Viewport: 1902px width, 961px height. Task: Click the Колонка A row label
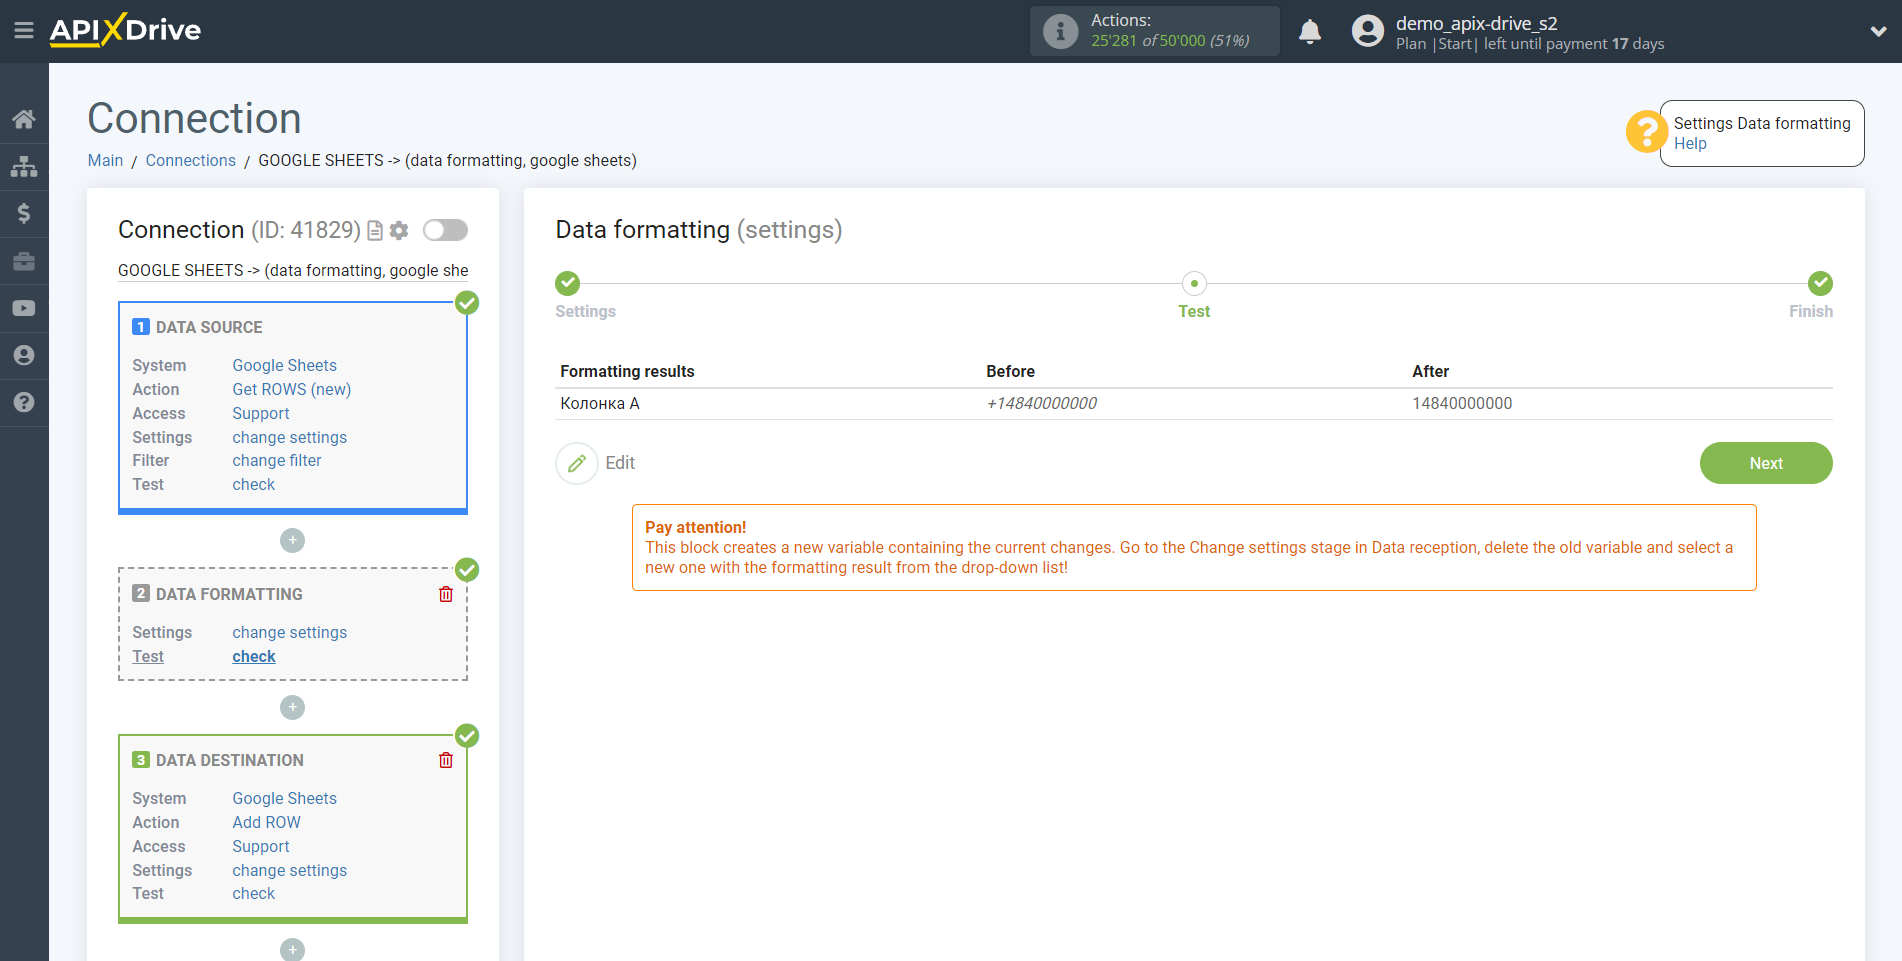pyautogui.click(x=600, y=403)
